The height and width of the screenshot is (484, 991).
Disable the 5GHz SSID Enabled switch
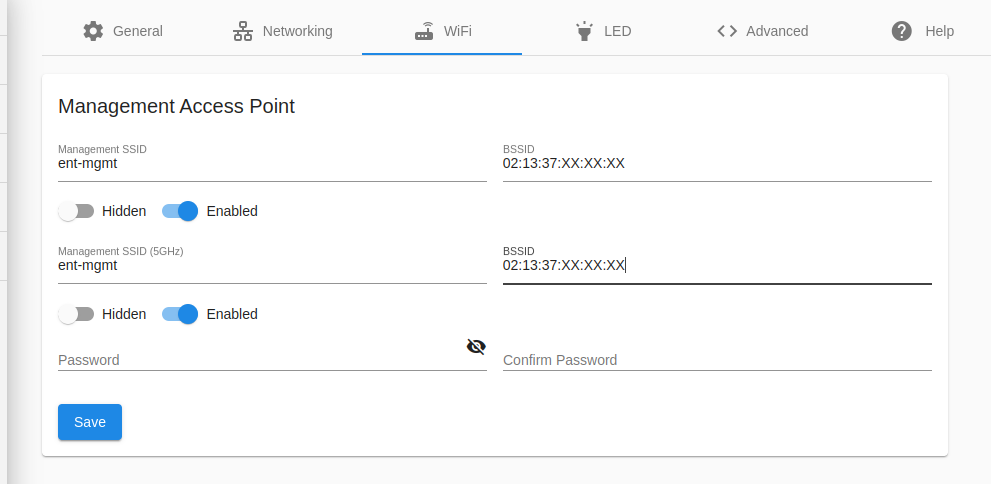click(x=180, y=314)
